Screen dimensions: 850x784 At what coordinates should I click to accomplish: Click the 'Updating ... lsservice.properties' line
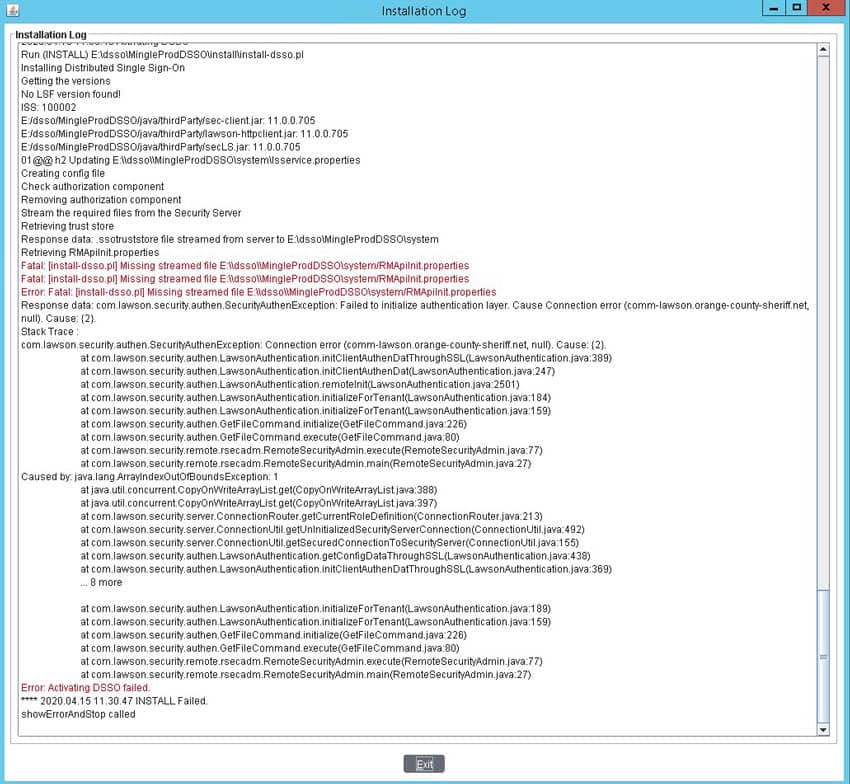pos(190,160)
